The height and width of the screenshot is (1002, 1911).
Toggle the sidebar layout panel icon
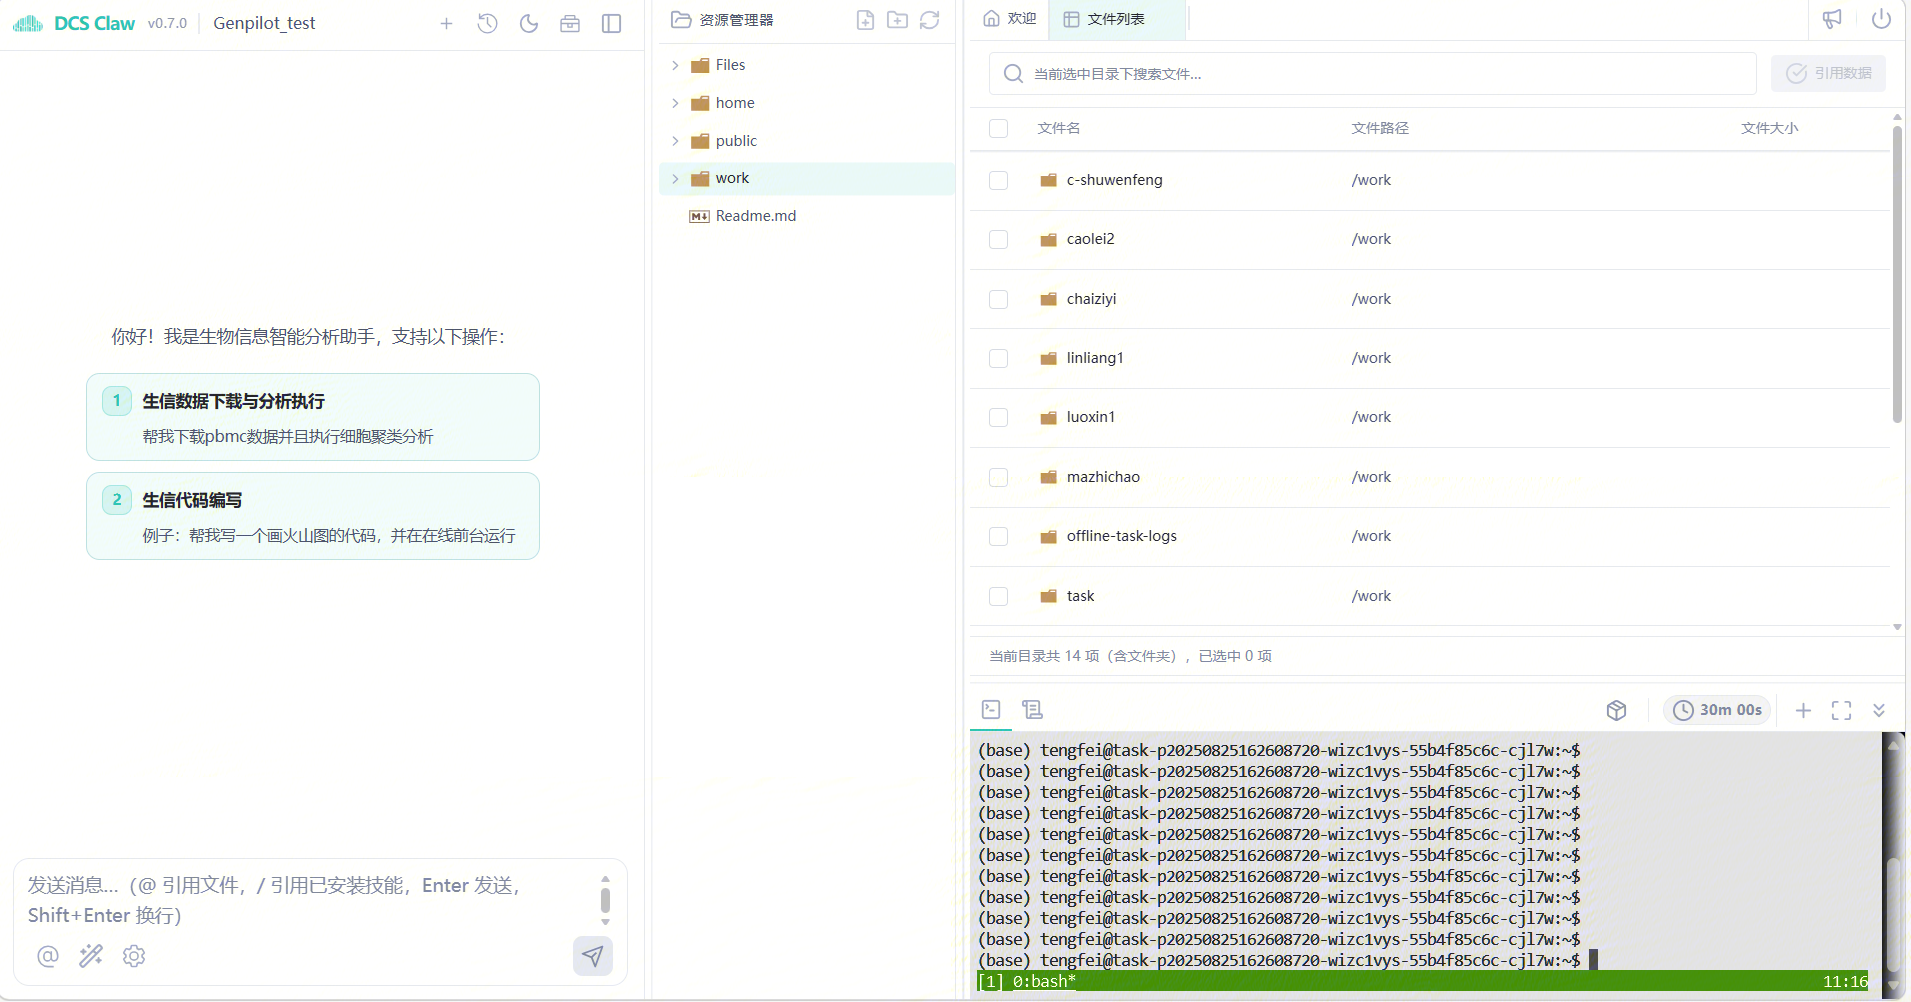click(x=612, y=23)
